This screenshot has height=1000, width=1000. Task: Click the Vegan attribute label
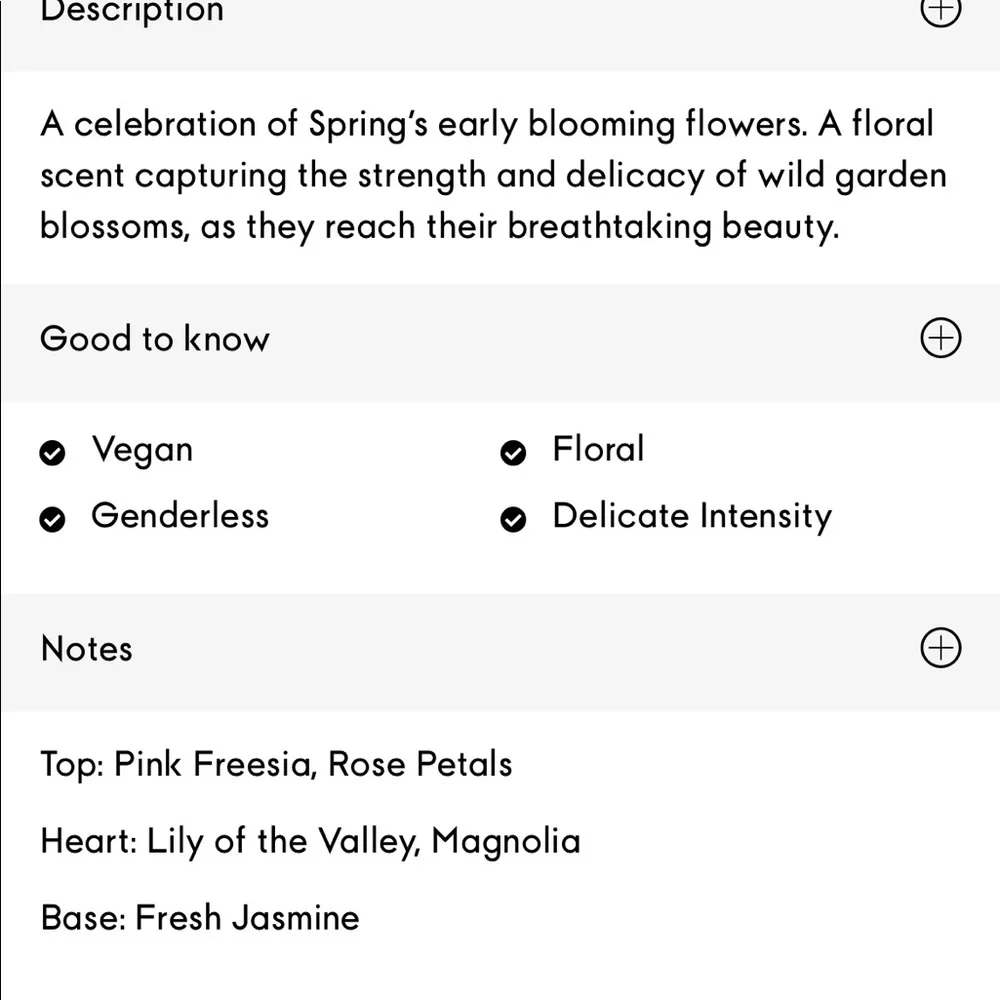click(x=142, y=450)
